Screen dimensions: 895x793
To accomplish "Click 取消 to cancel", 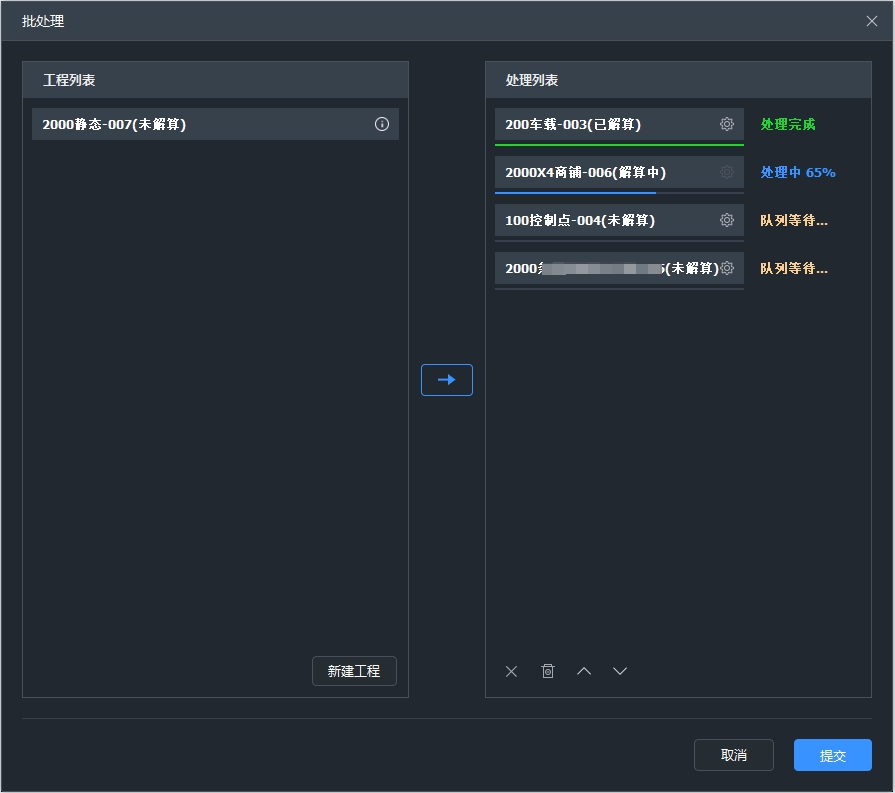I will pyautogui.click(x=734, y=755).
